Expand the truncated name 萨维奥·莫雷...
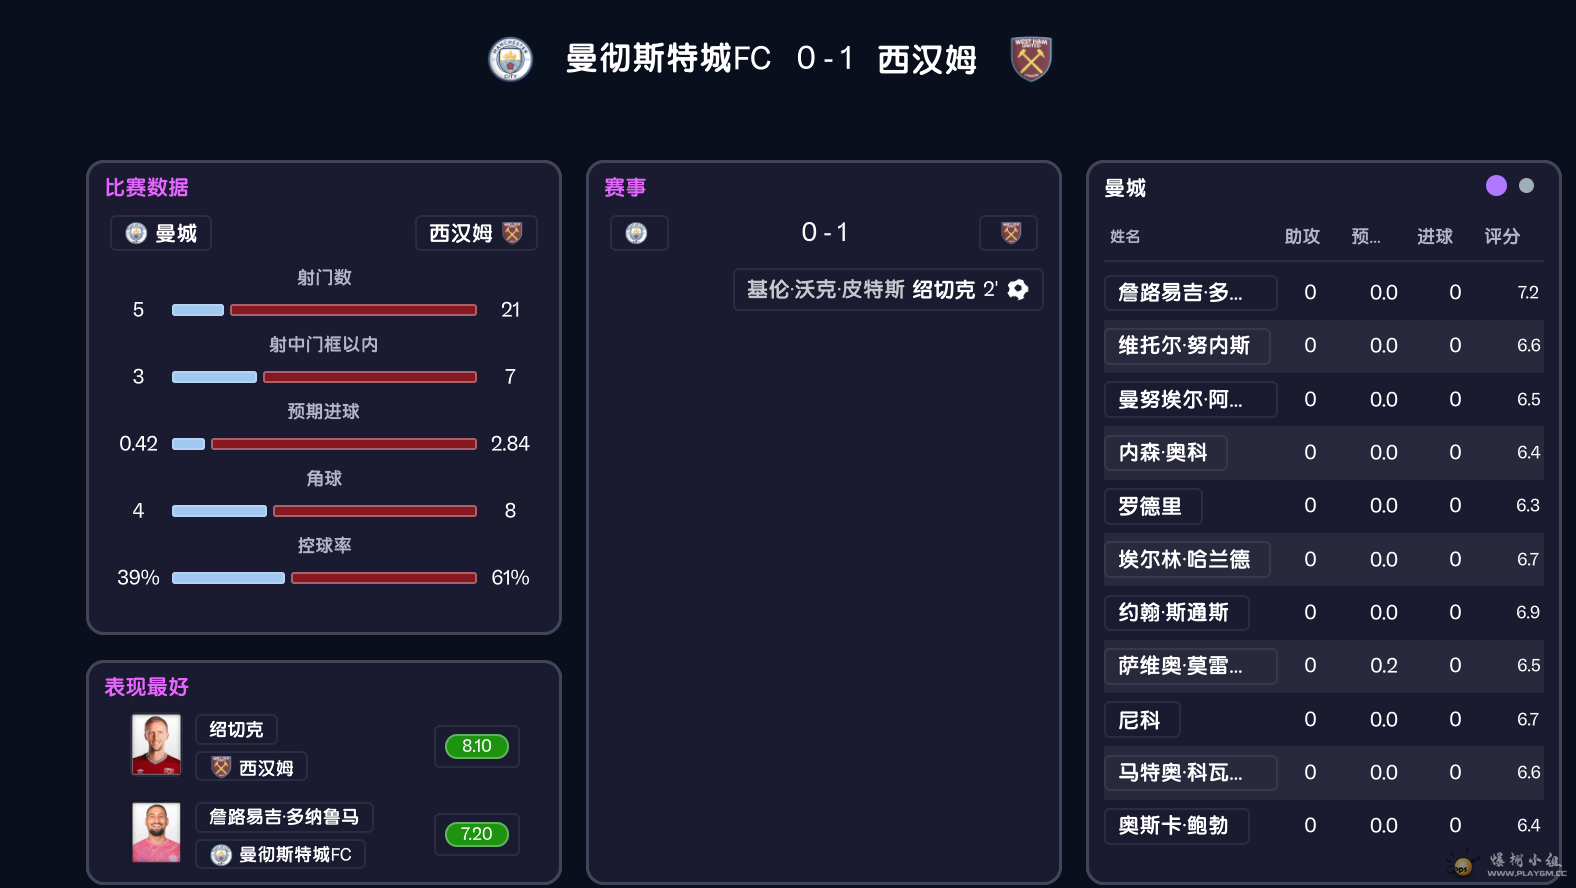The height and width of the screenshot is (888, 1576). [1190, 665]
